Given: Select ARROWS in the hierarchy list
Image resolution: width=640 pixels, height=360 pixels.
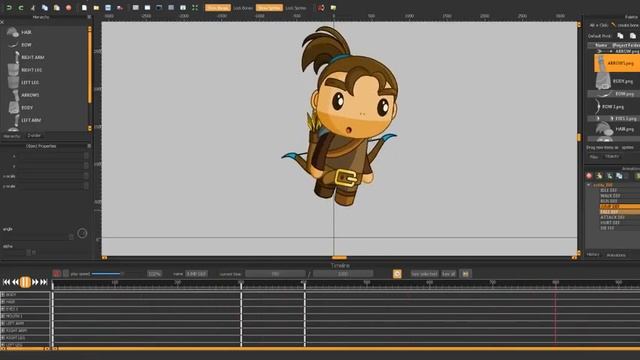Looking at the screenshot, I should pos(30,95).
